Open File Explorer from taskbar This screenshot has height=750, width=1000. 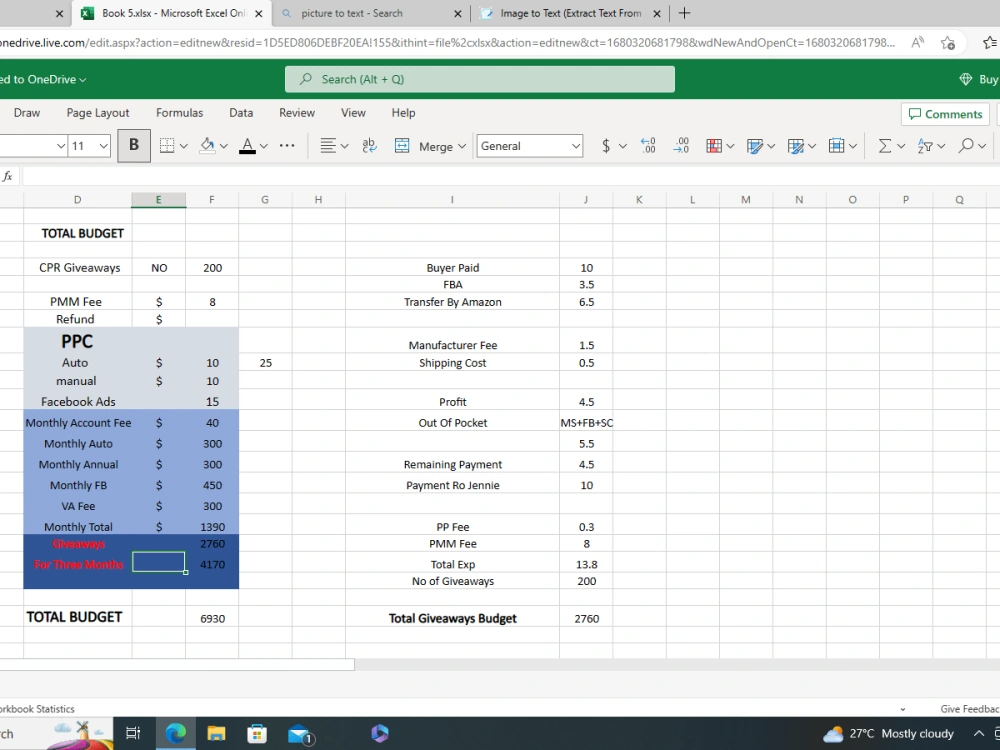pyautogui.click(x=216, y=733)
